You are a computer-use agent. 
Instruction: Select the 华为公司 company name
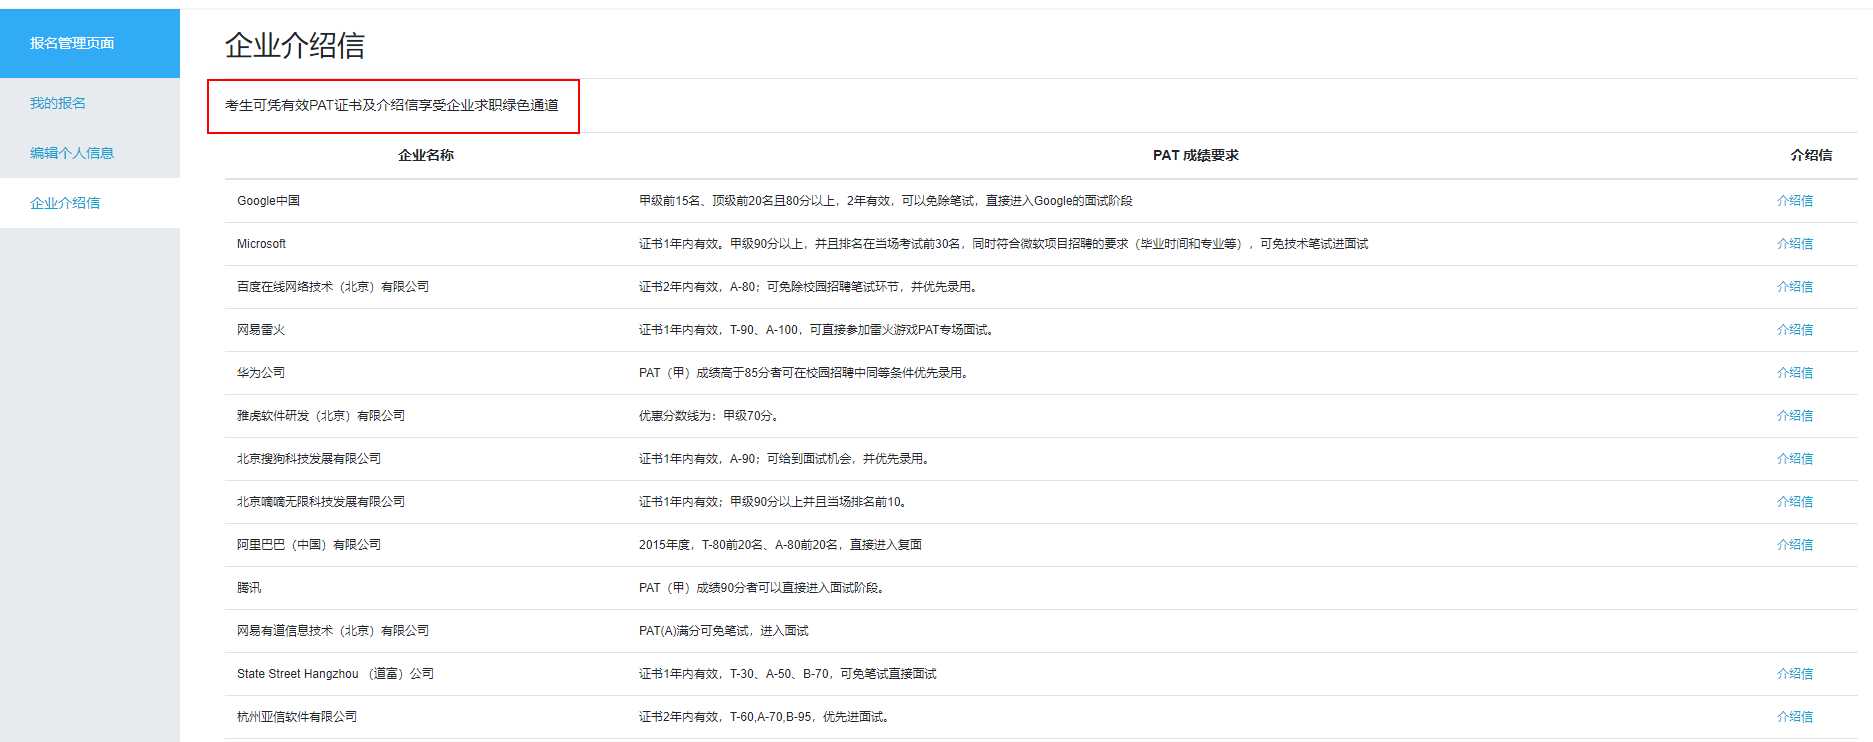[x=261, y=373]
